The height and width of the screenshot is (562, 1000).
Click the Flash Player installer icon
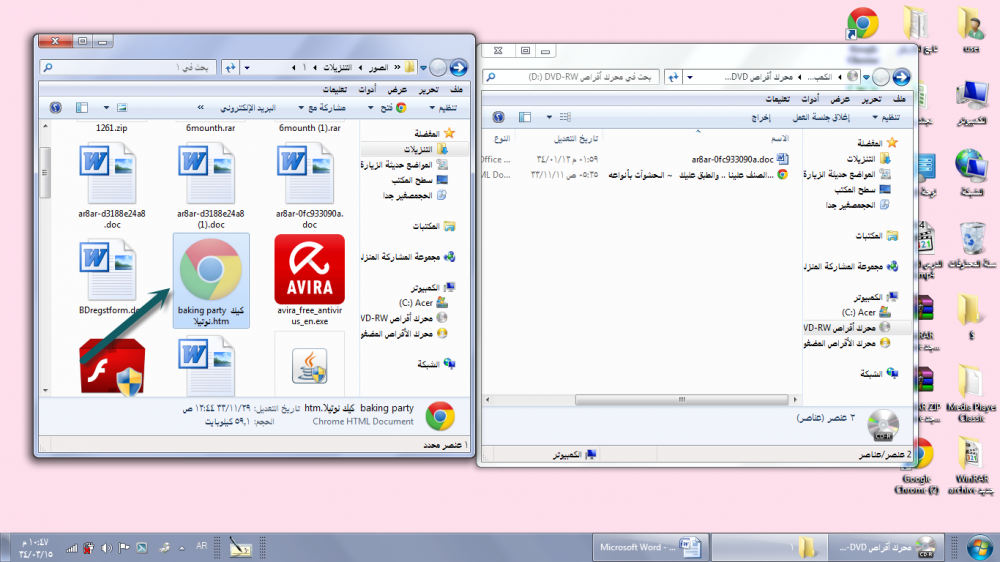click(112, 368)
